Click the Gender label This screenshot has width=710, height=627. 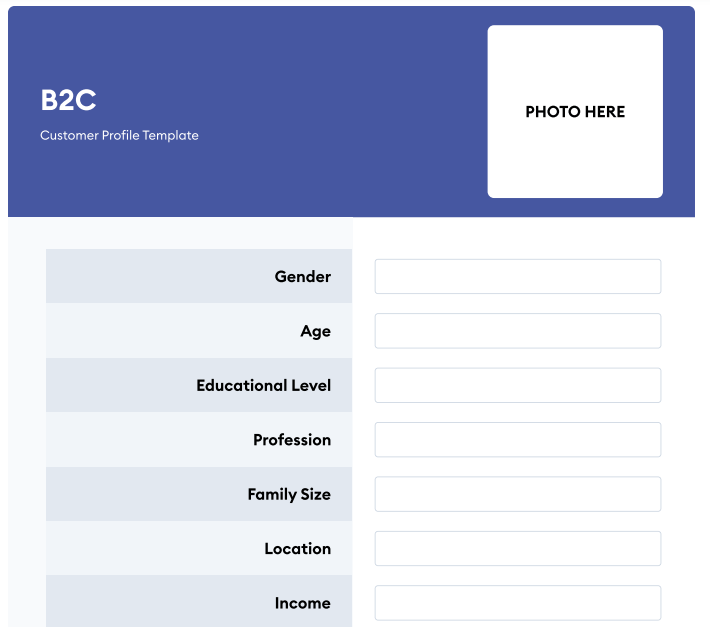click(302, 277)
